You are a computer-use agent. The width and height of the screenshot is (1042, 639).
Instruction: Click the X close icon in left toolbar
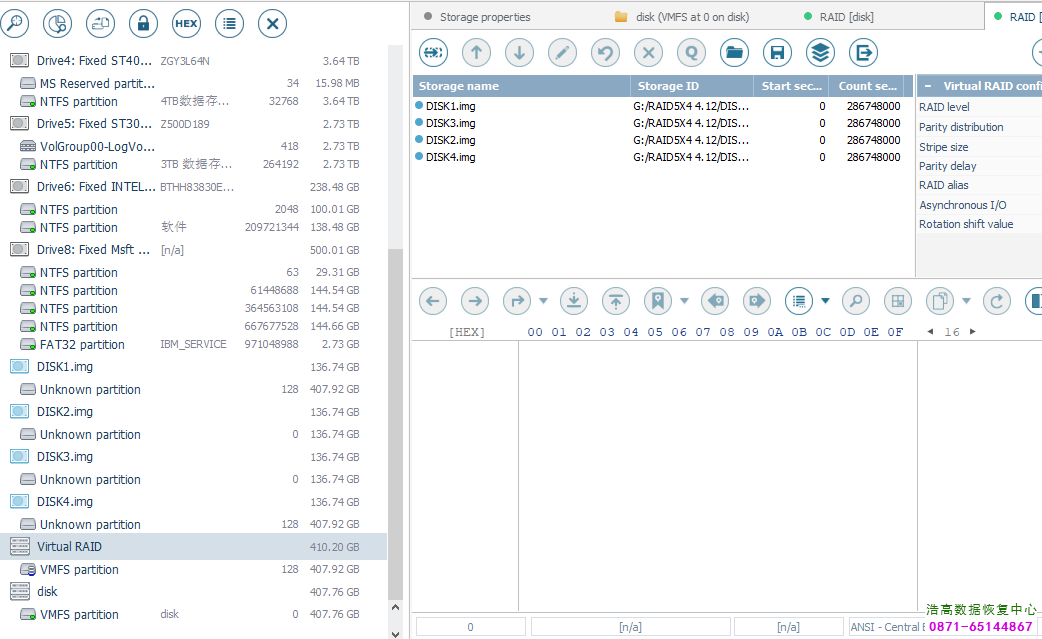(x=273, y=23)
